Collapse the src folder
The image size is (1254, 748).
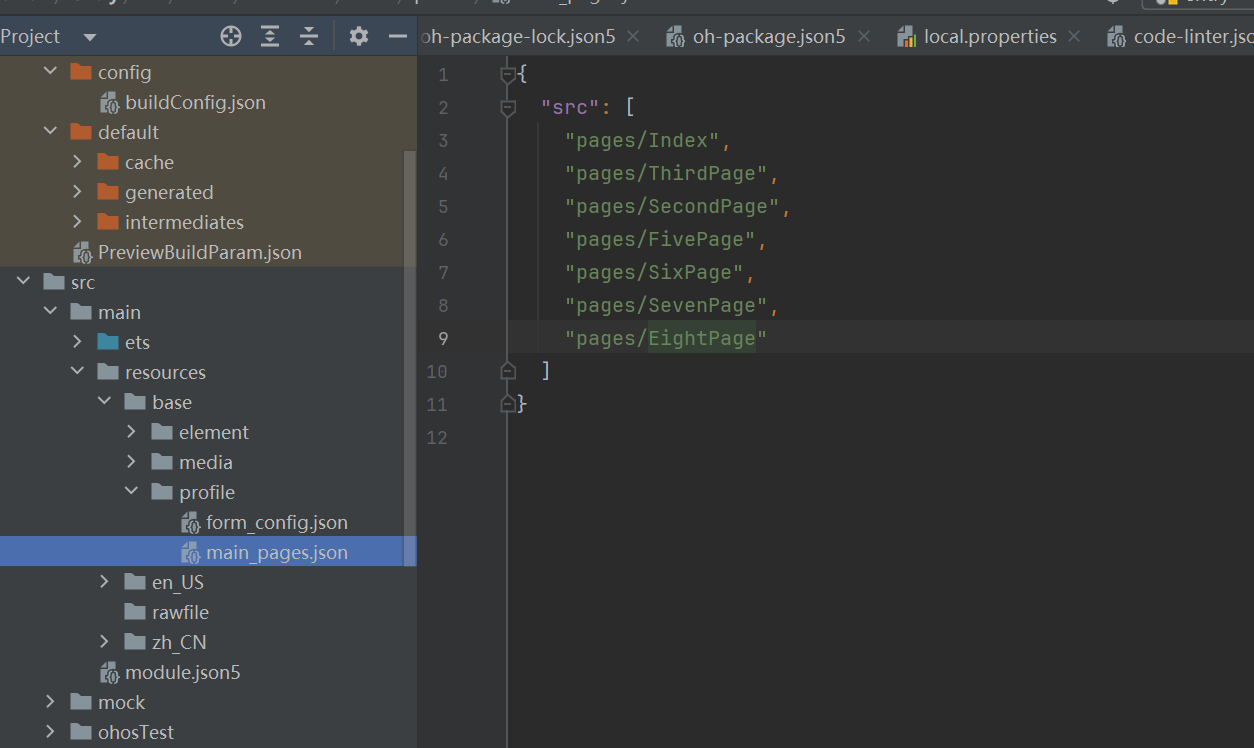coord(23,282)
